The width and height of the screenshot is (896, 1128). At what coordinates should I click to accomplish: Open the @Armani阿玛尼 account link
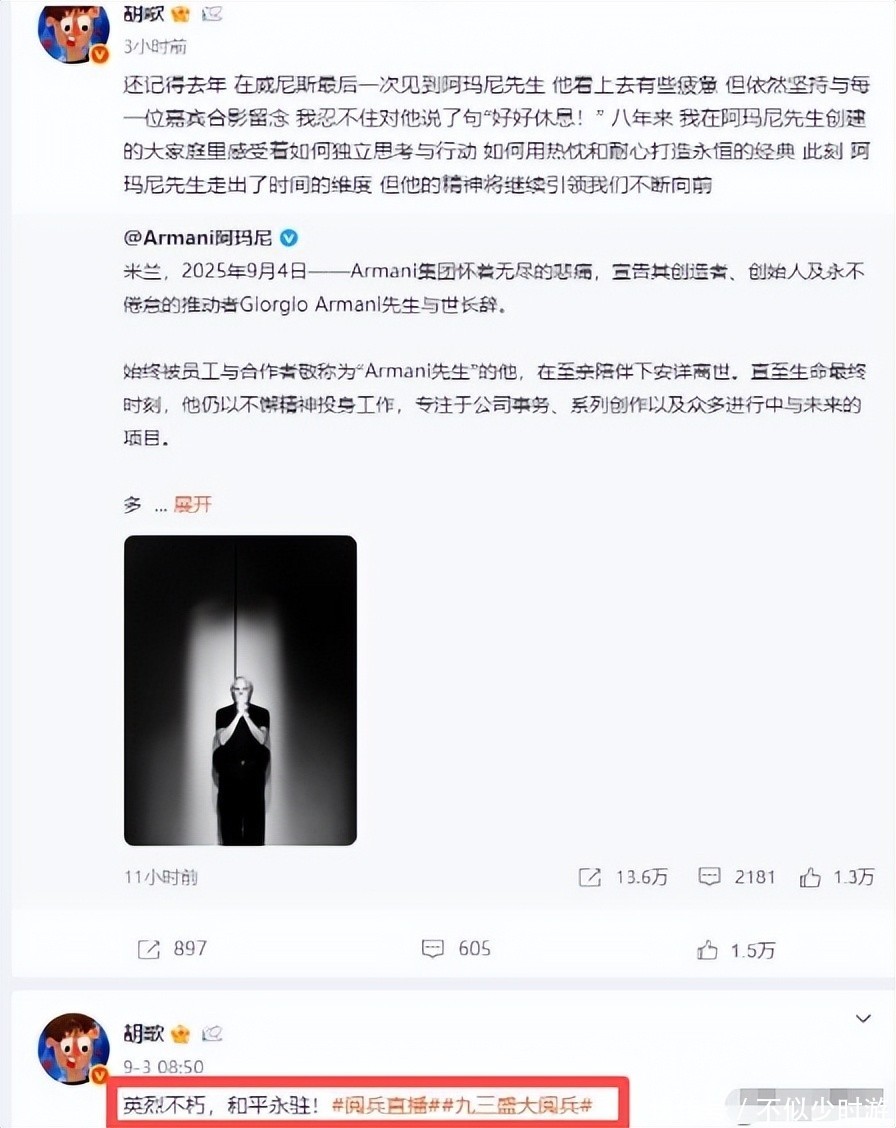click(197, 237)
